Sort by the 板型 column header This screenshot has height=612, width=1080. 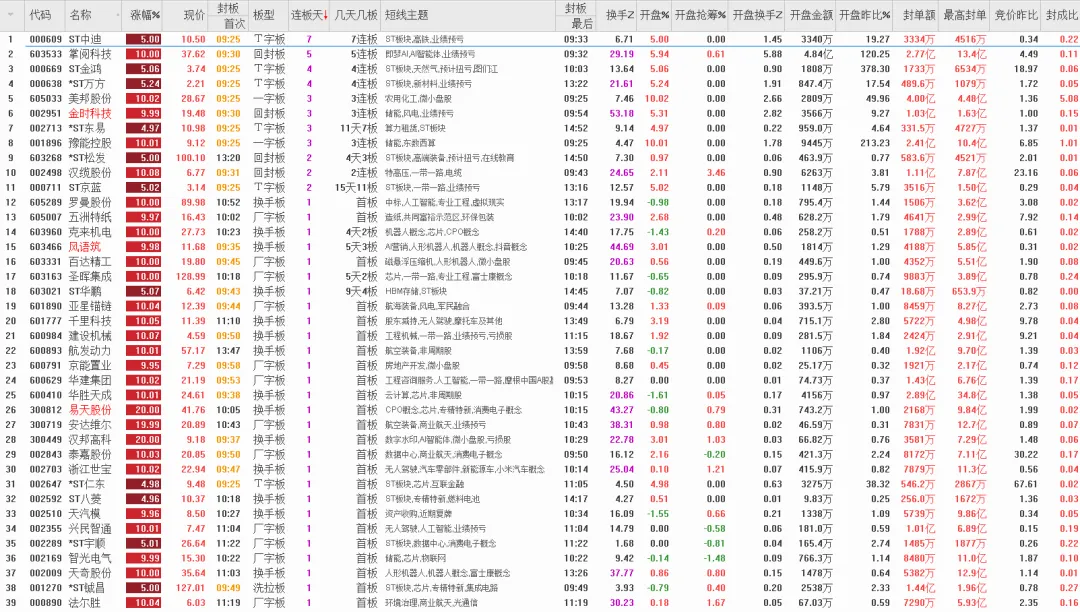click(x=264, y=14)
